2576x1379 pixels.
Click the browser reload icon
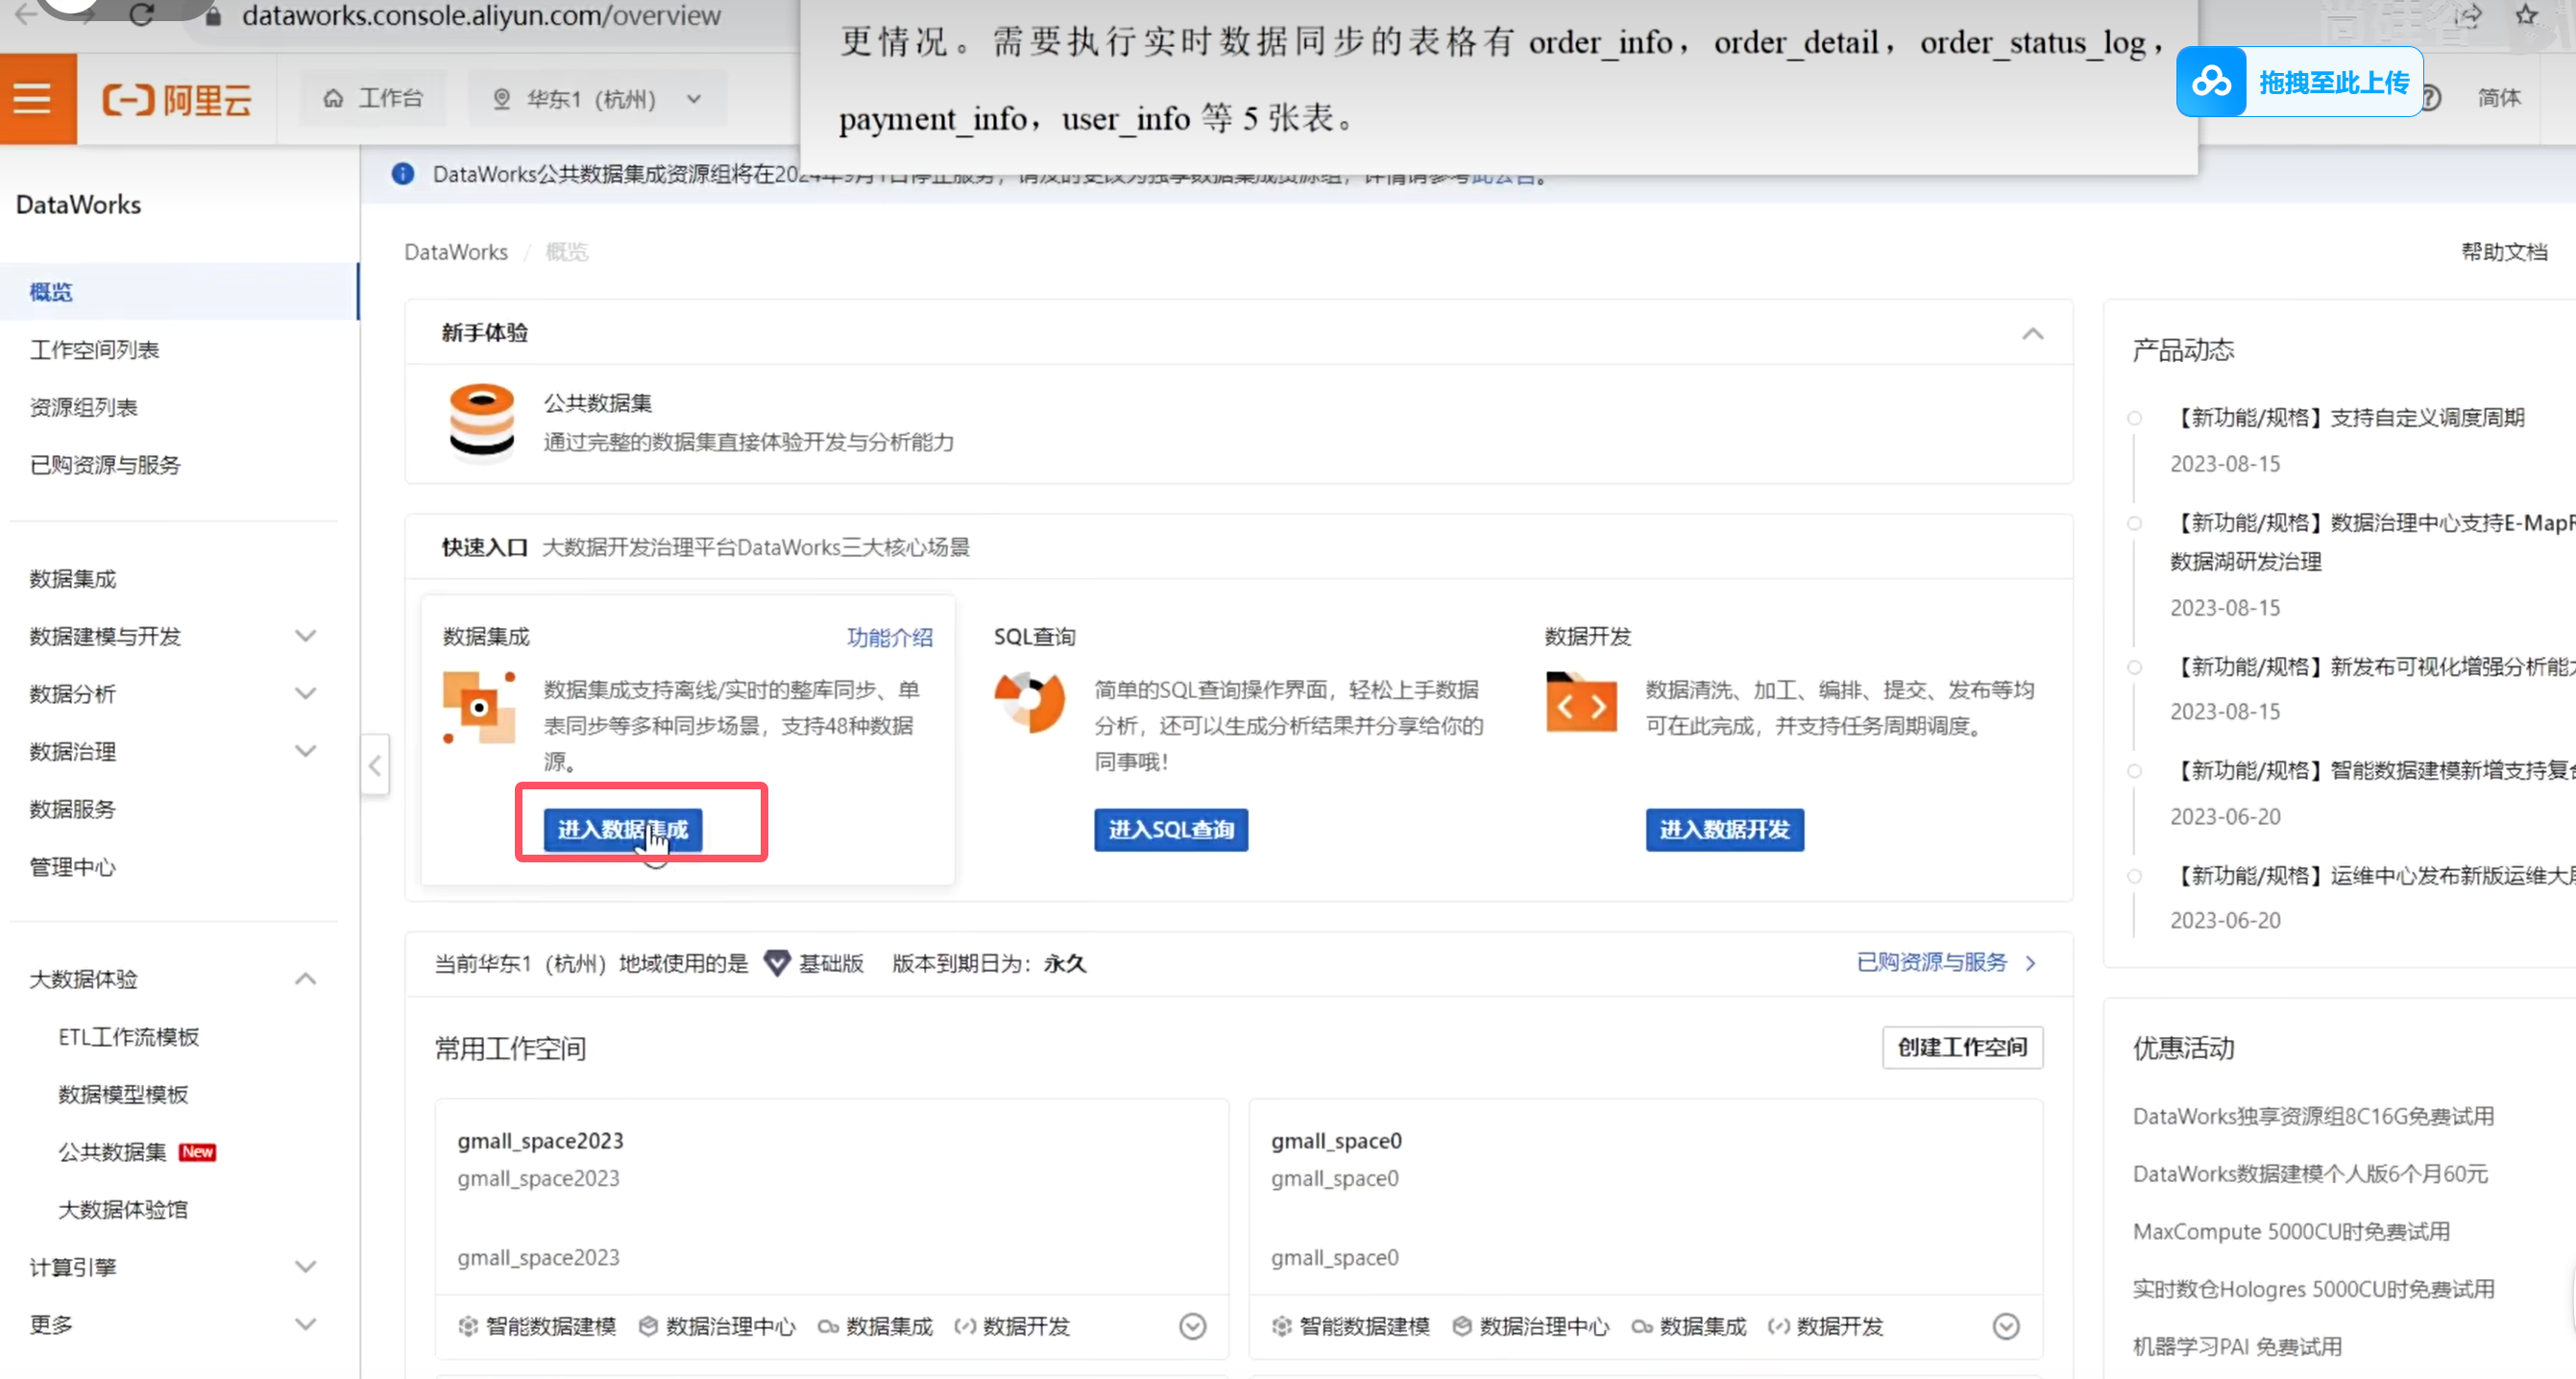[141, 15]
